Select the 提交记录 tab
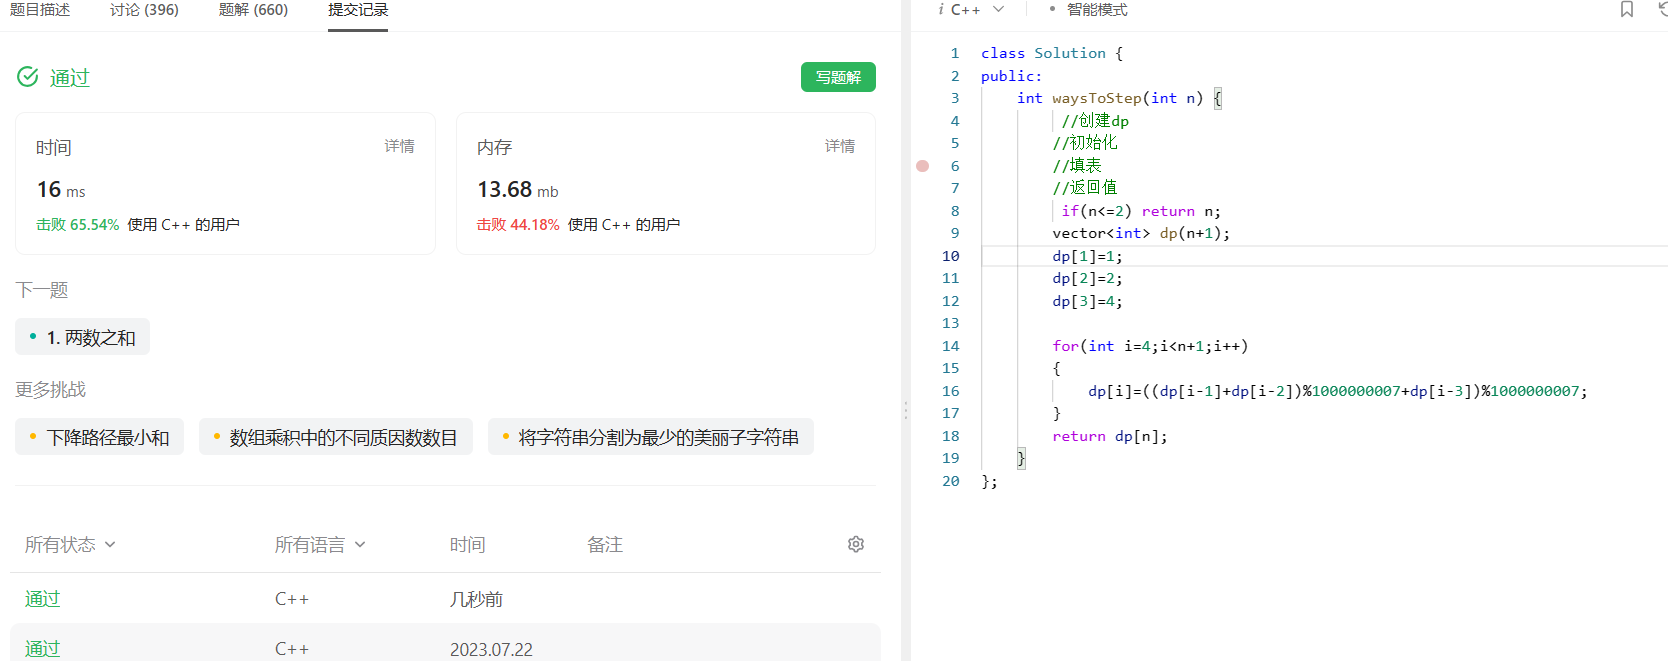Viewport: 1668px width, 661px height. click(x=358, y=10)
